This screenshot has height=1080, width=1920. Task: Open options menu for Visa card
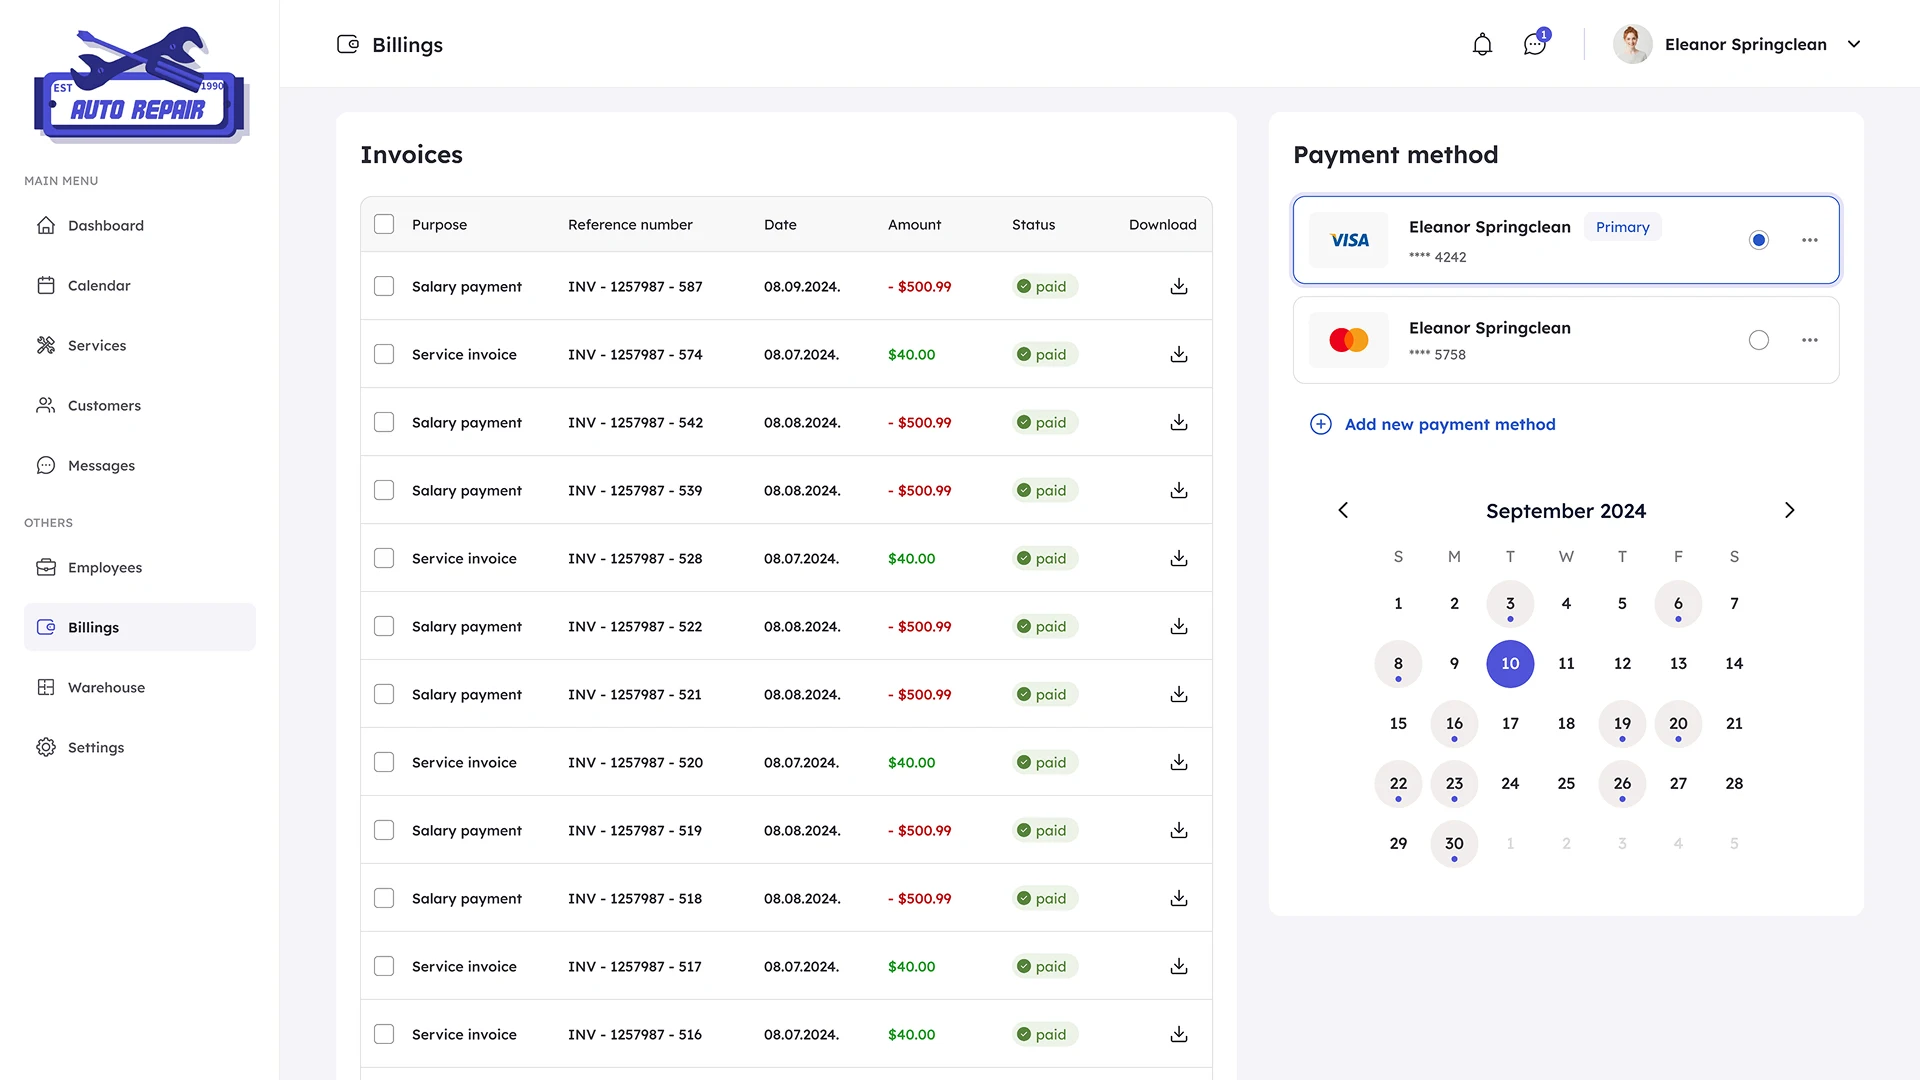click(x=1810, y=240)
